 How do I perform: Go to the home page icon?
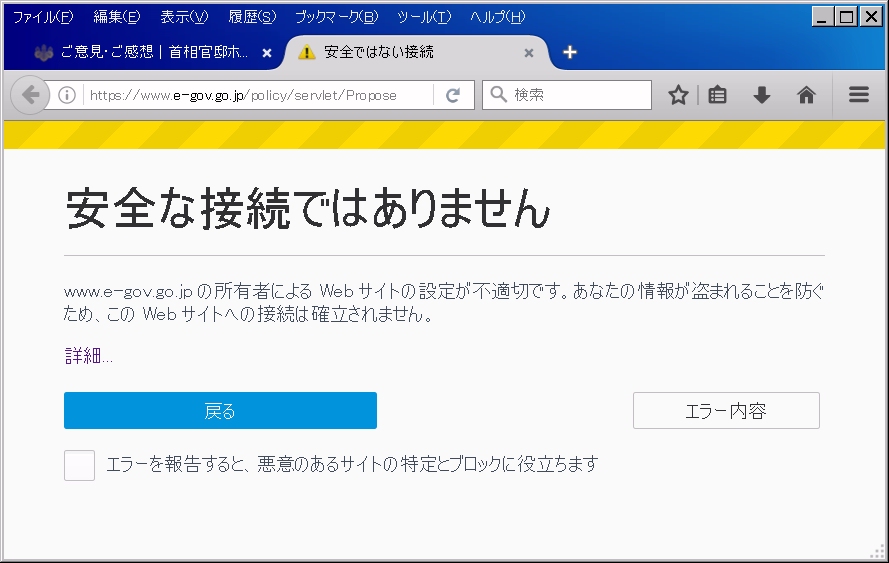[806, 95]
